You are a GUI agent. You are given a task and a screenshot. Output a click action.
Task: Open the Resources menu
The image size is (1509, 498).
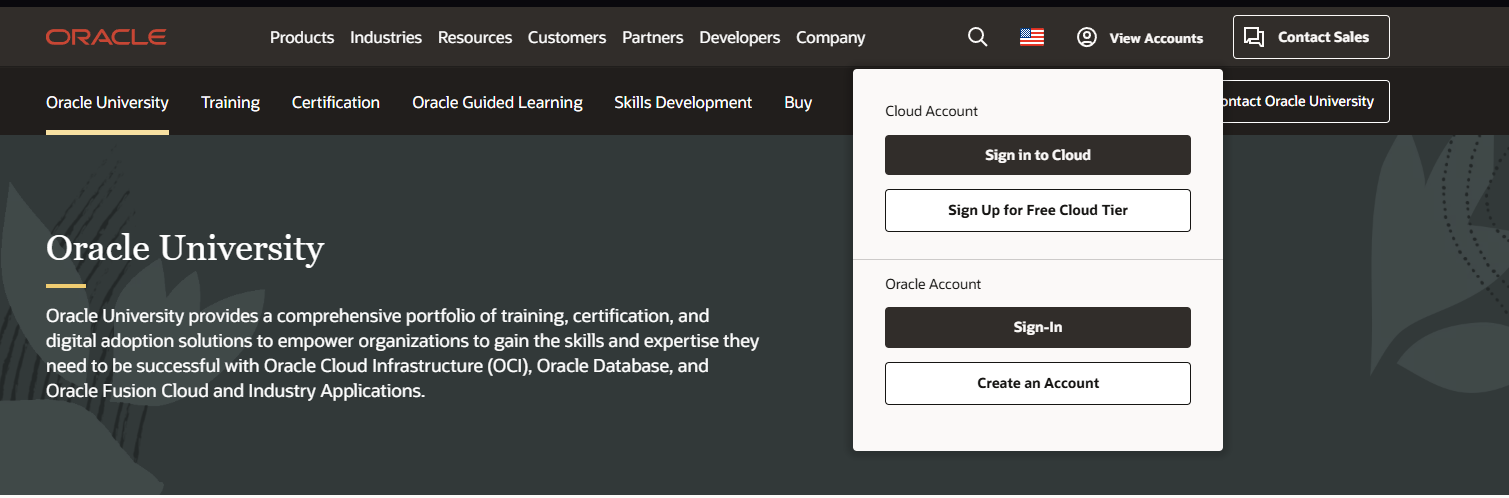(x=475, y=37)
